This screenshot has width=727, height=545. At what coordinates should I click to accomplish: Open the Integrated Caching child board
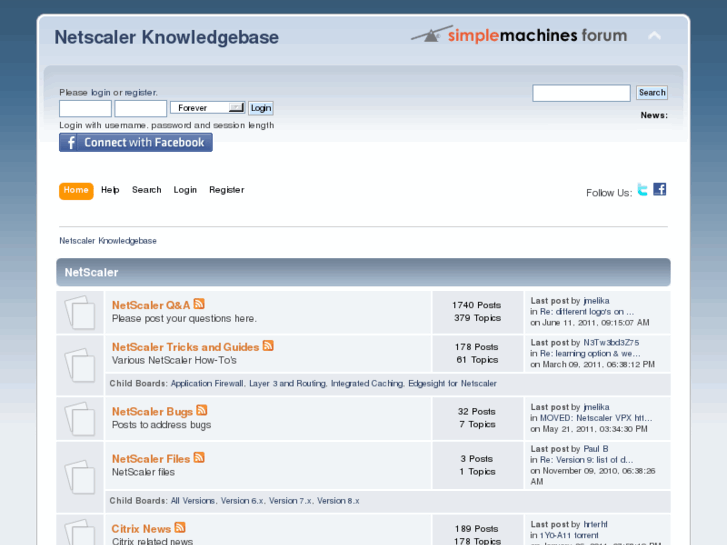[x=367, y=384]
